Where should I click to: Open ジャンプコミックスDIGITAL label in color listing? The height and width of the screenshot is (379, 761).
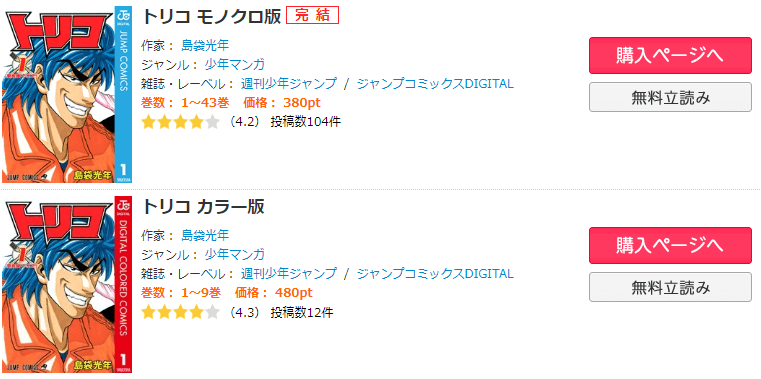[x=435, y=274]
